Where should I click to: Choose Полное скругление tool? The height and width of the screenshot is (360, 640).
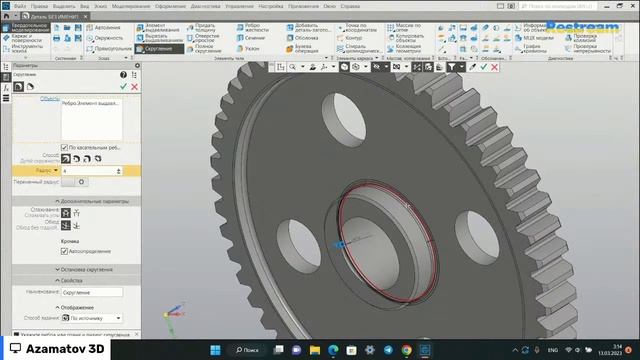click(x=204, y=49)
